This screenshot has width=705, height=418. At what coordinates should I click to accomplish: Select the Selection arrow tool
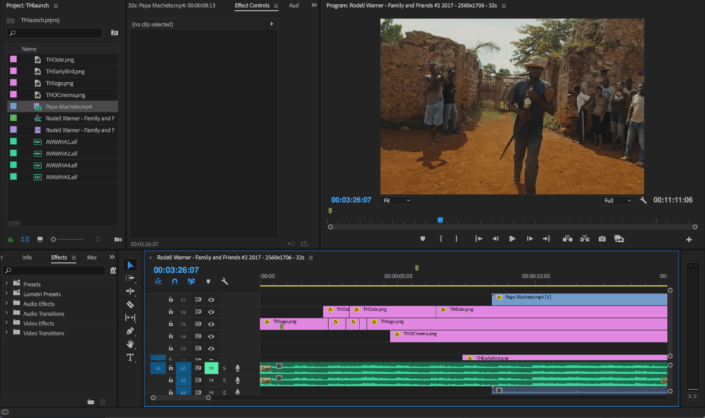tap(130, 265)
